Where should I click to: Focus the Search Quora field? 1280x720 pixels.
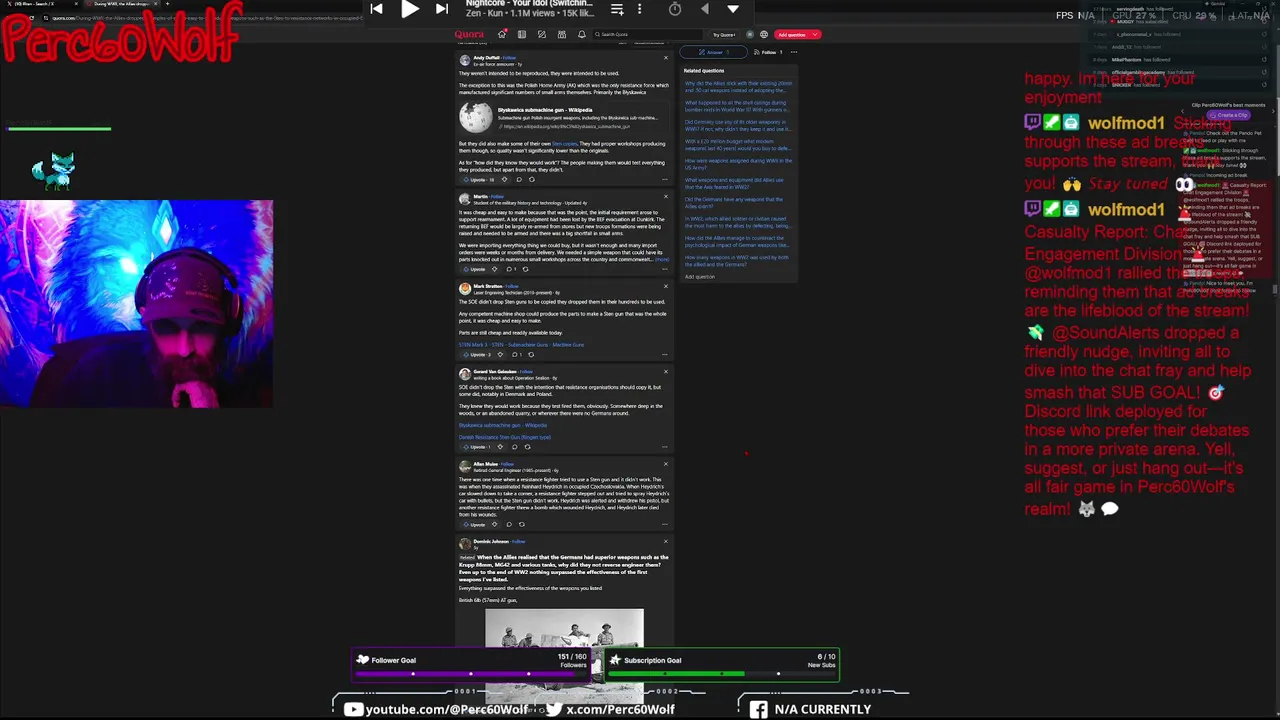(x=646, y=34)
